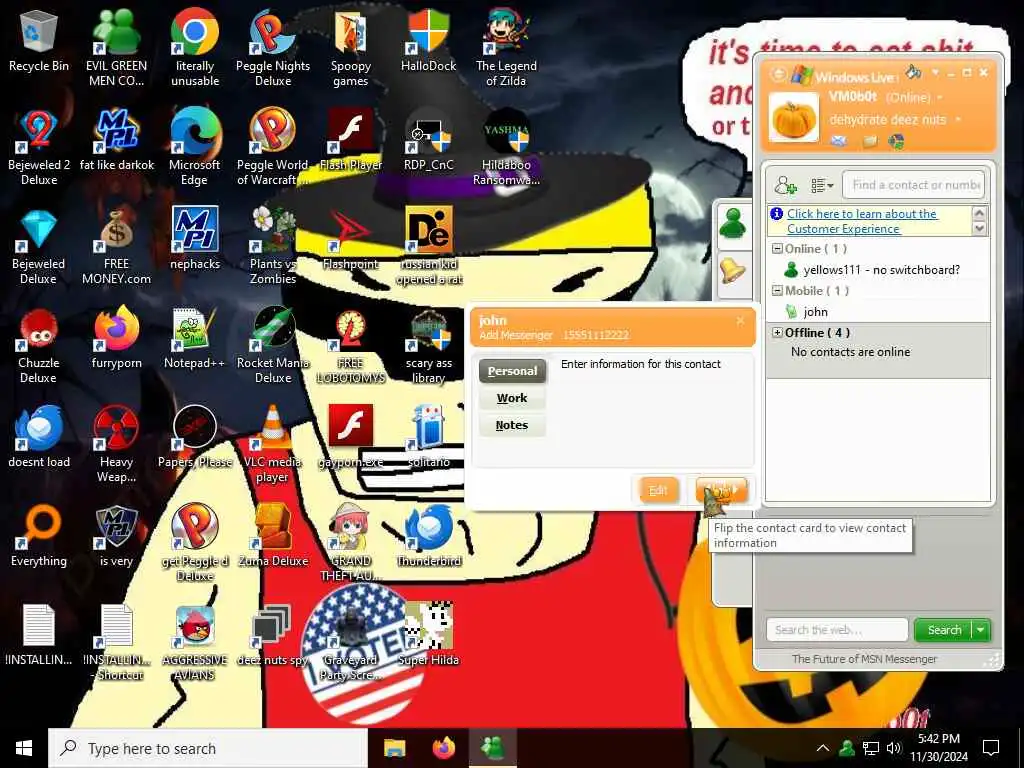This screenshot has height=768, width=1024.
Task: Open Zuma Deluxe shortcut
Action: click(x=273, y=537)
